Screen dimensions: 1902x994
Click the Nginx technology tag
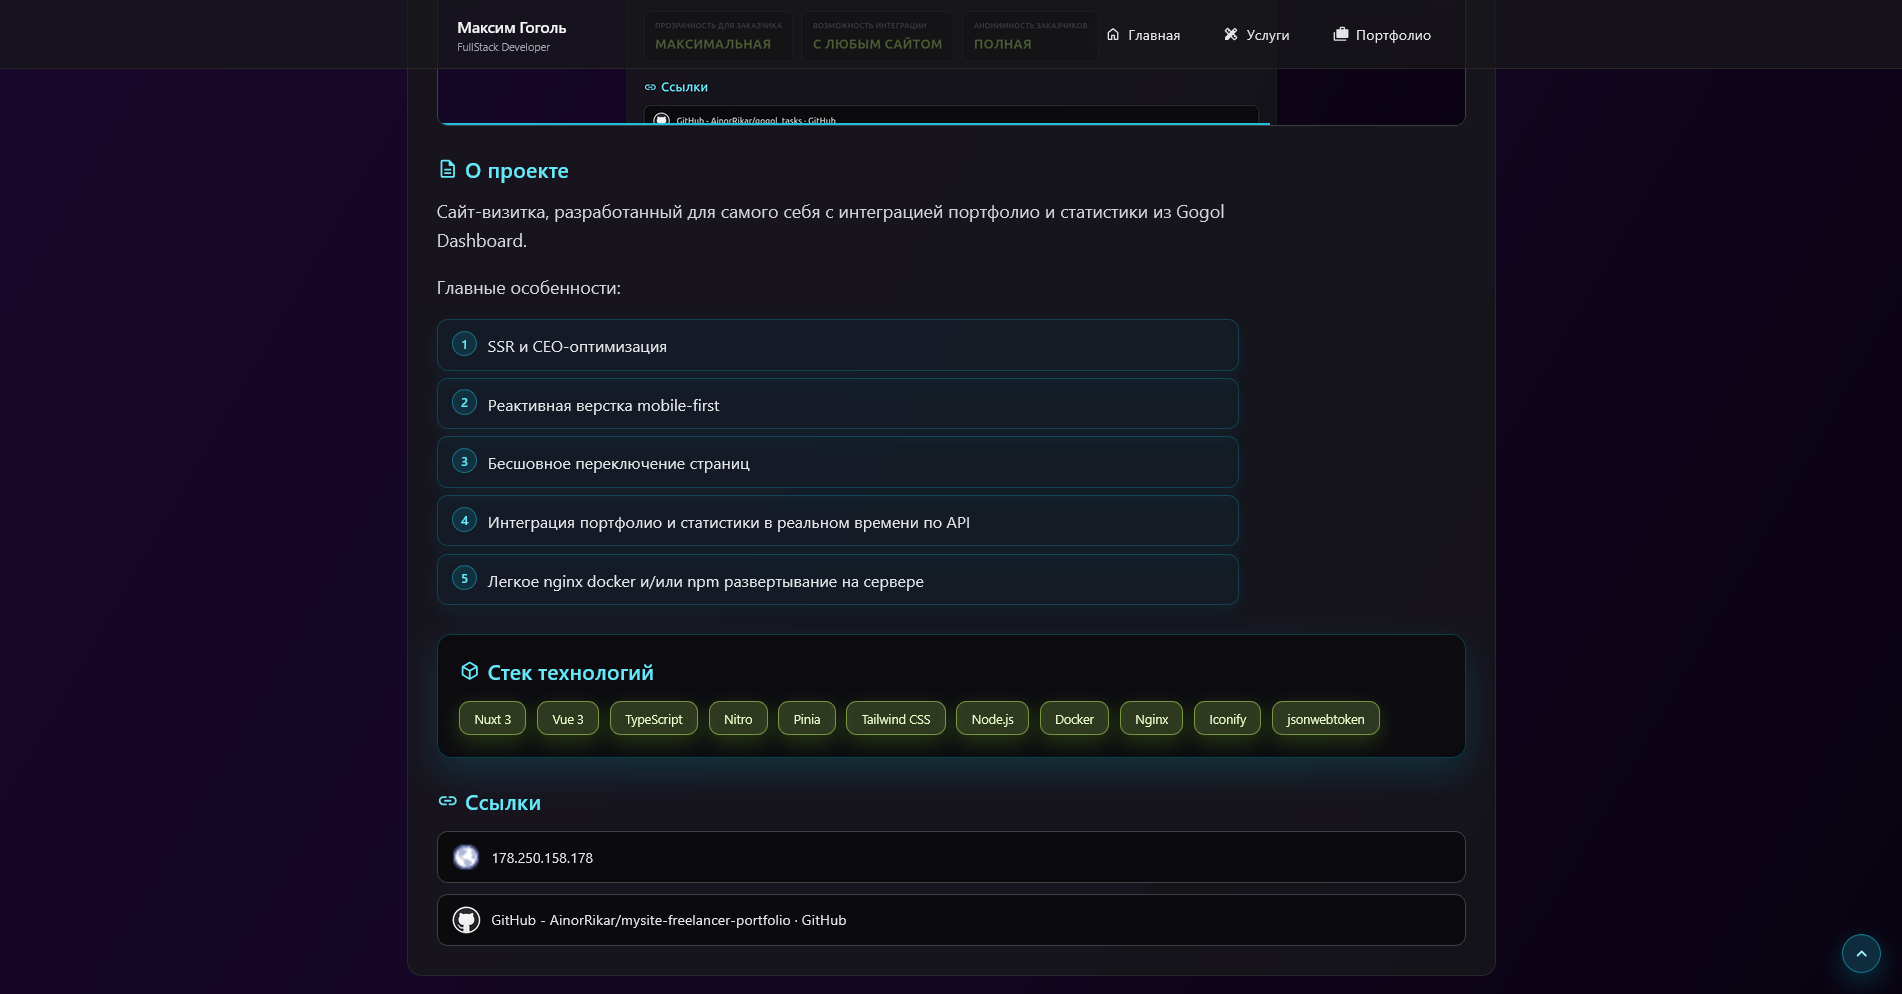click(x=1151, y=719)
